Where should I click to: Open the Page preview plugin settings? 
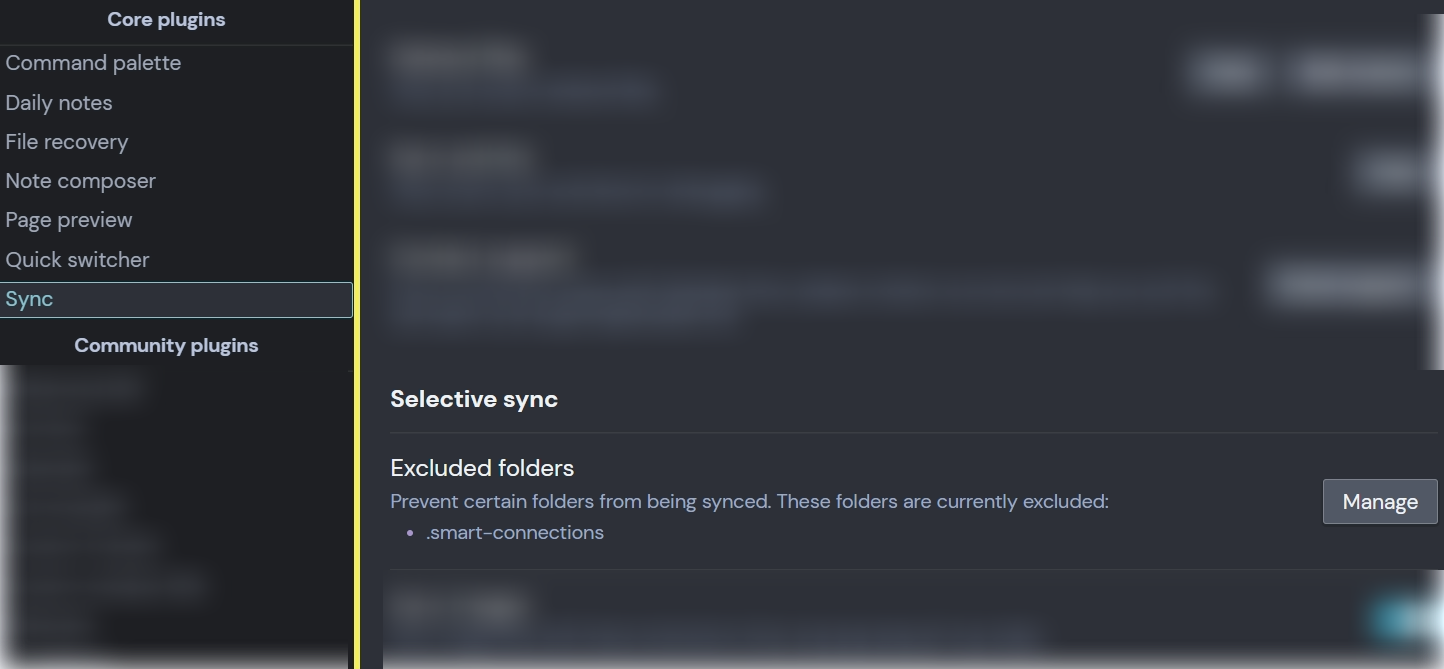[69, 219]
